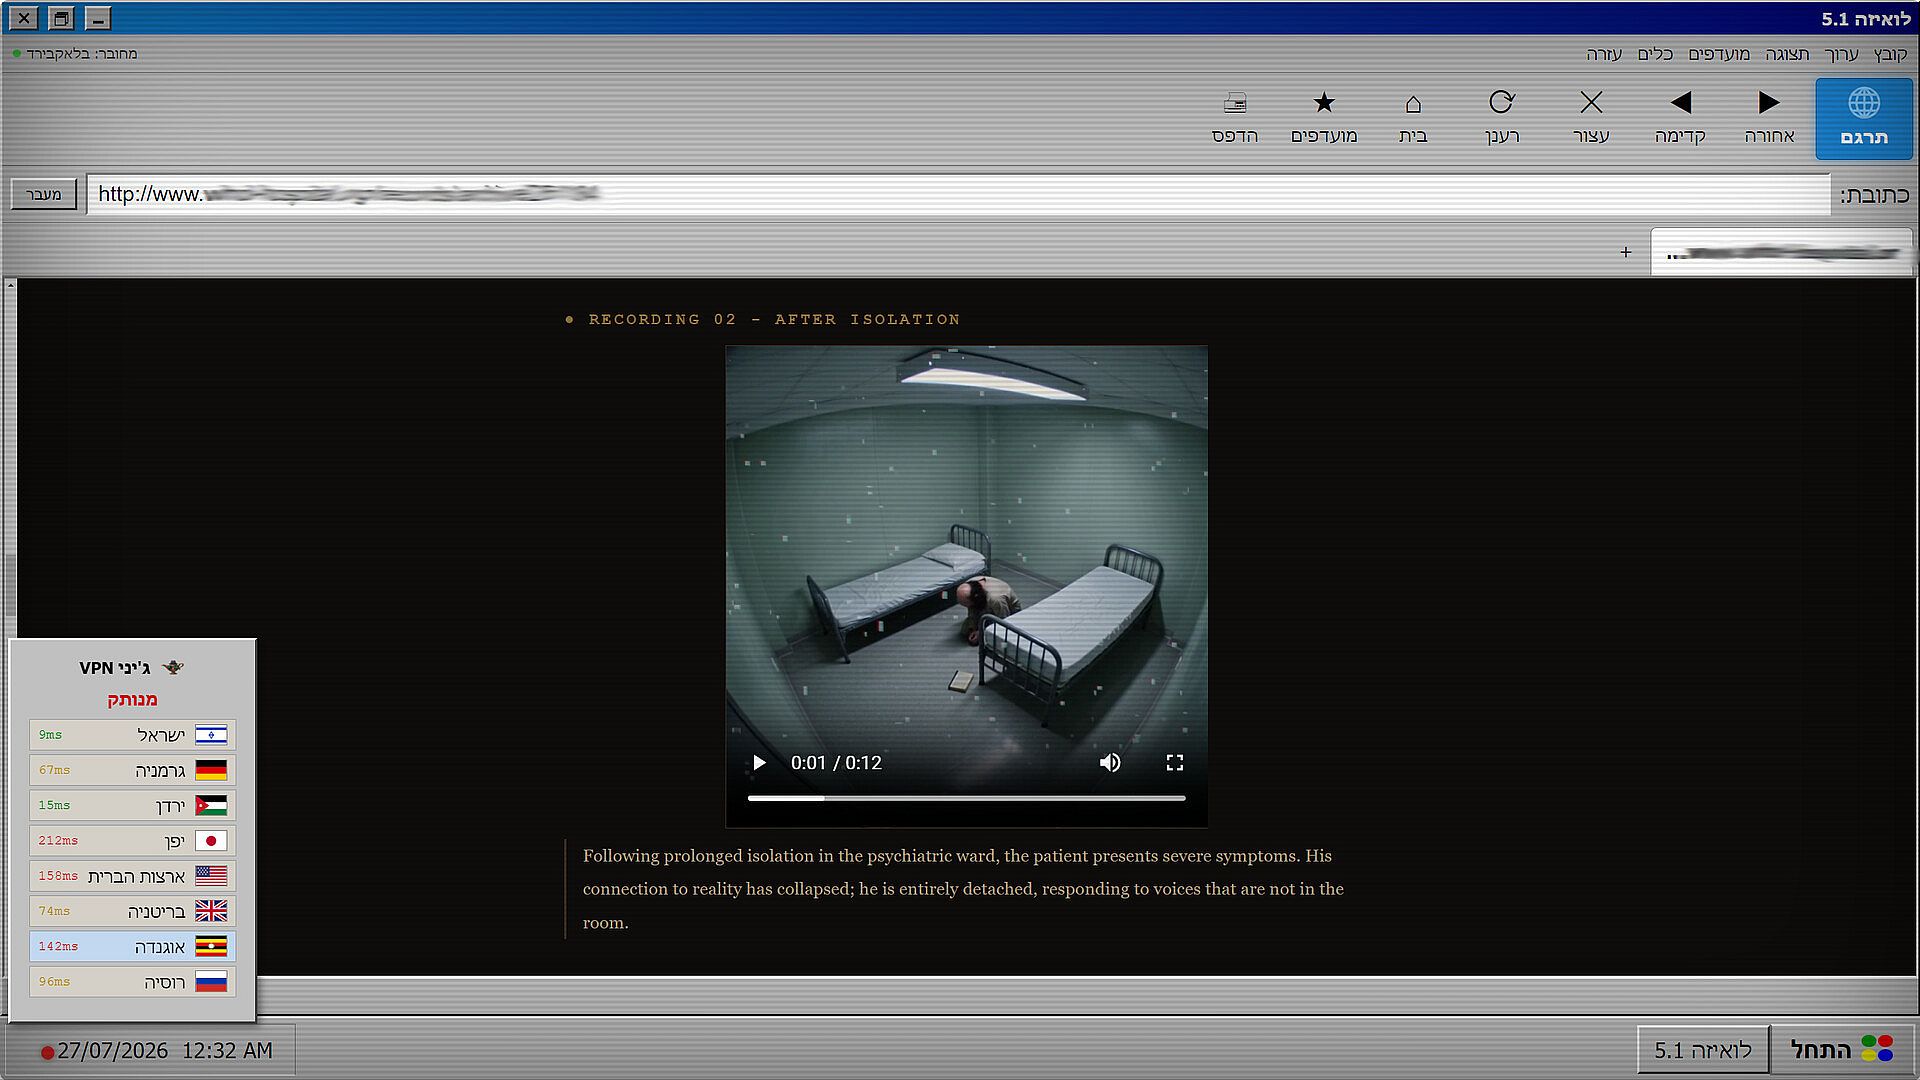Screen dimensions: 1920x1080
Task: Click the Japan flag icon
Action: click(x=211, y=841)
